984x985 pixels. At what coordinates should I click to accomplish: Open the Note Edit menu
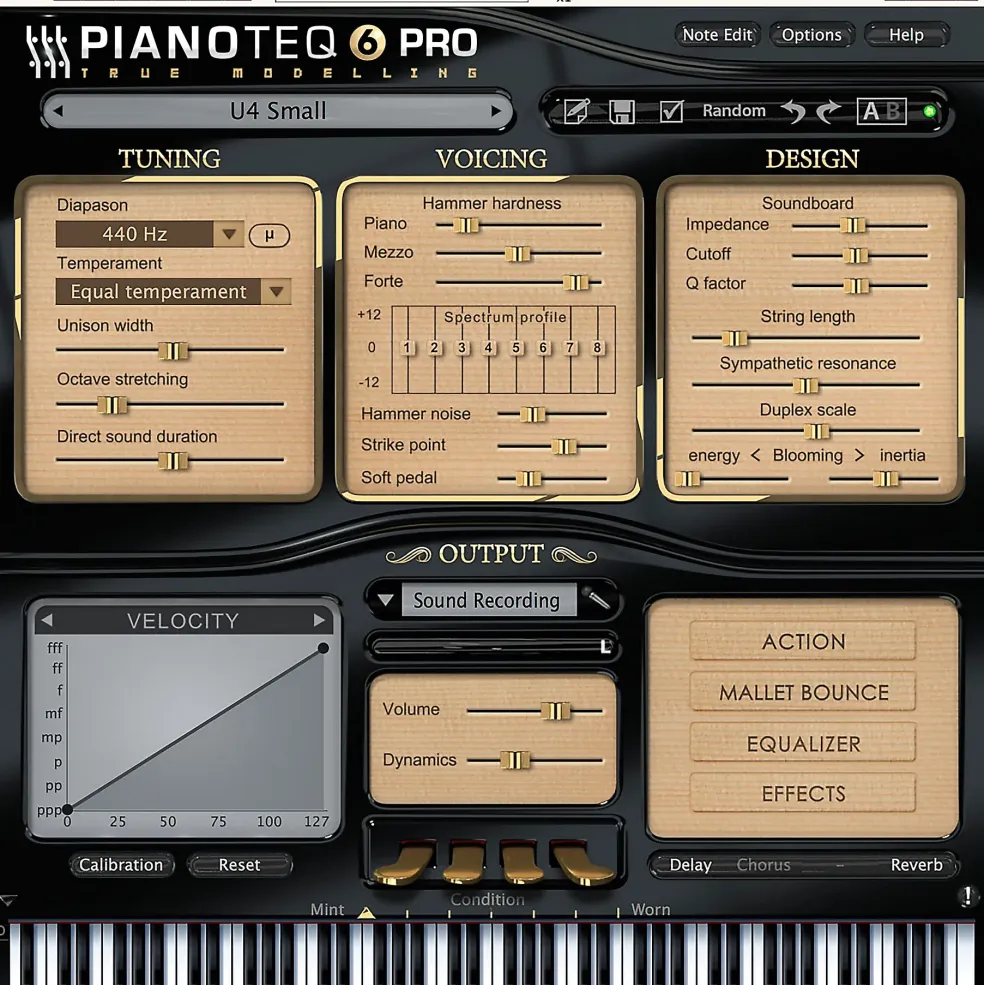pos(718,35)
